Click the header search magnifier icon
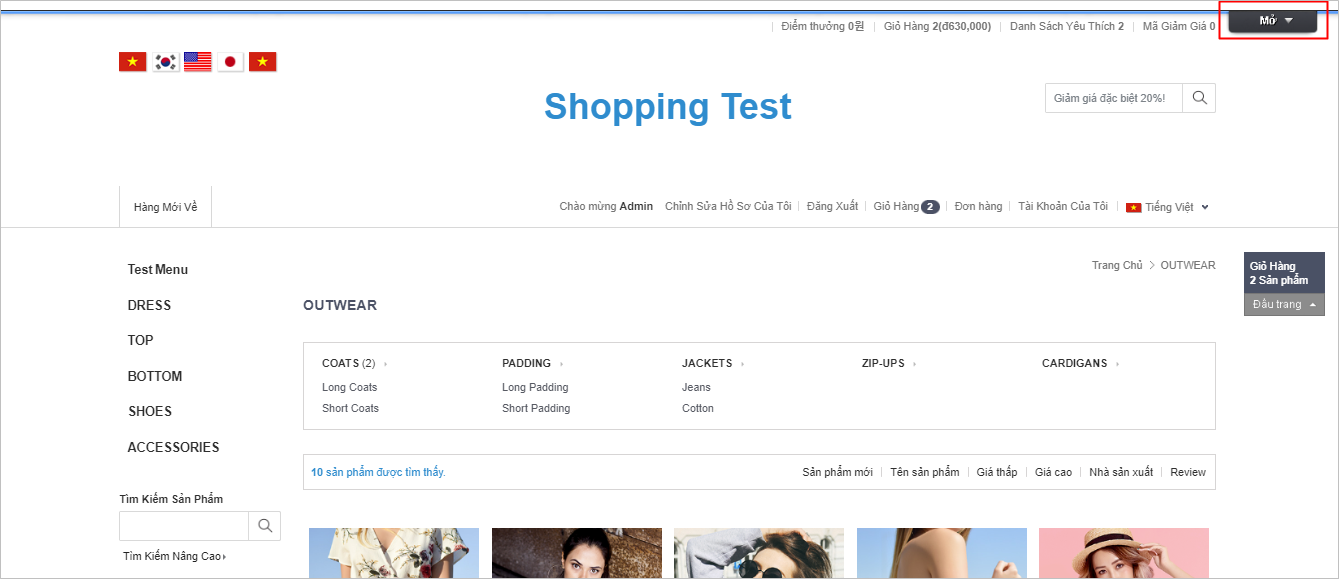Image resolution: width=1339 pixels, height=579 pixels. (1199, 98)
